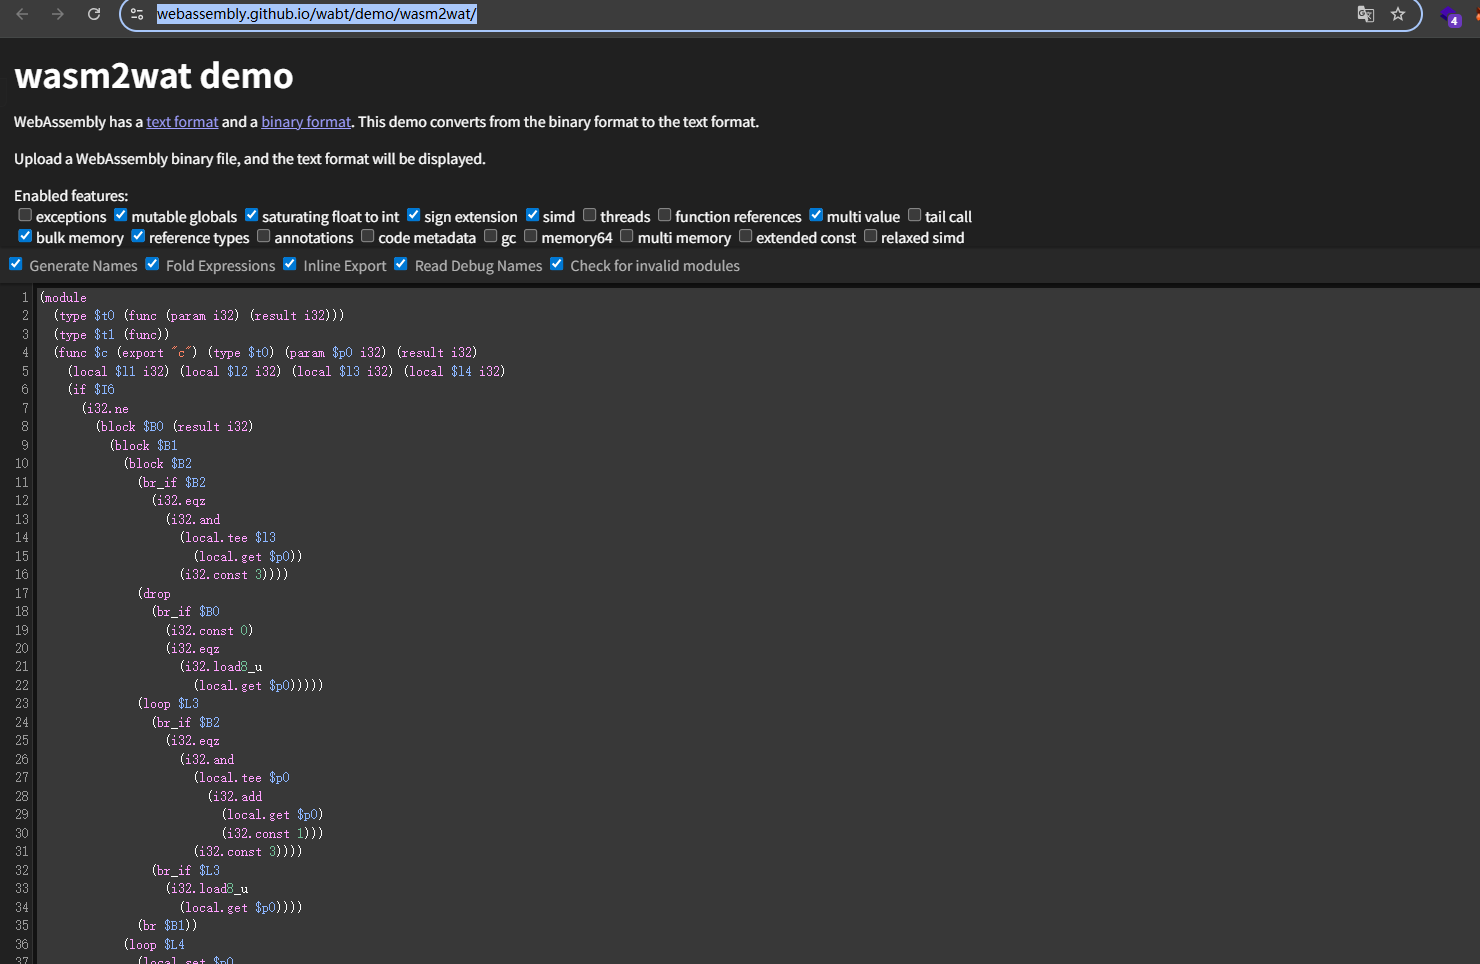Open the text format link

(182, 122)
